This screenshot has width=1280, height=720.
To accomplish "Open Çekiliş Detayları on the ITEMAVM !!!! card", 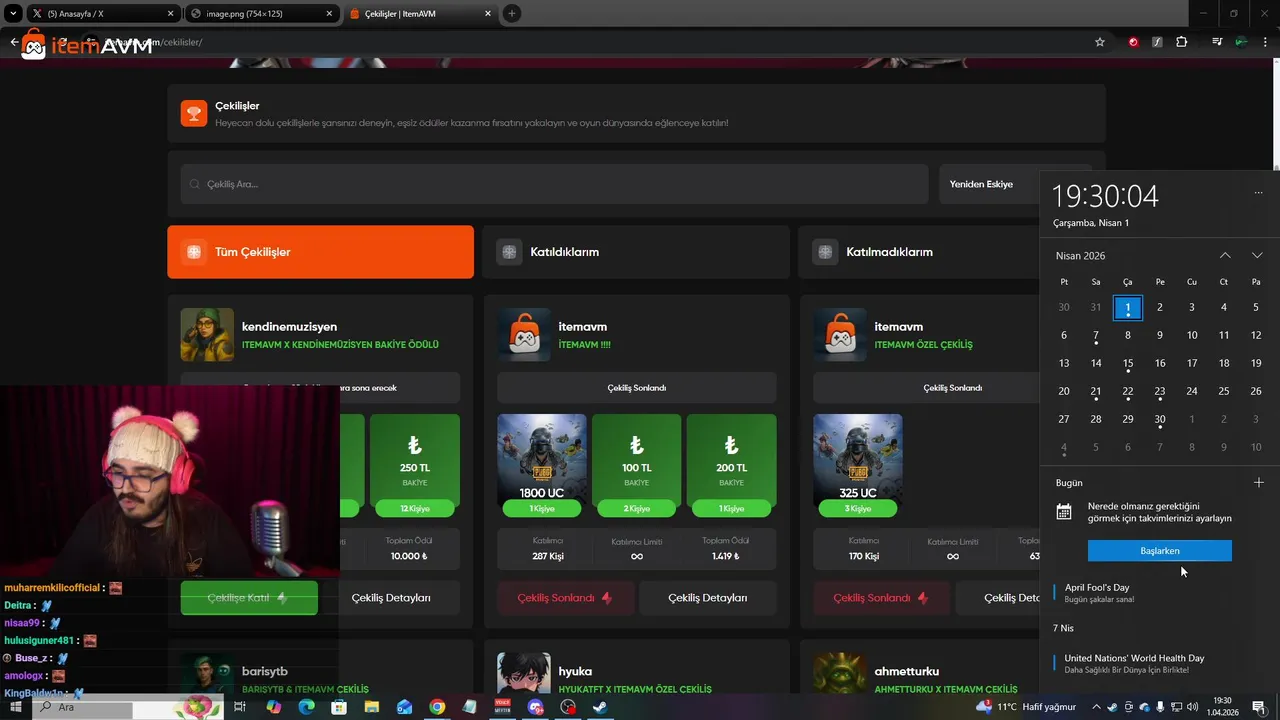I will coord(707,597).
